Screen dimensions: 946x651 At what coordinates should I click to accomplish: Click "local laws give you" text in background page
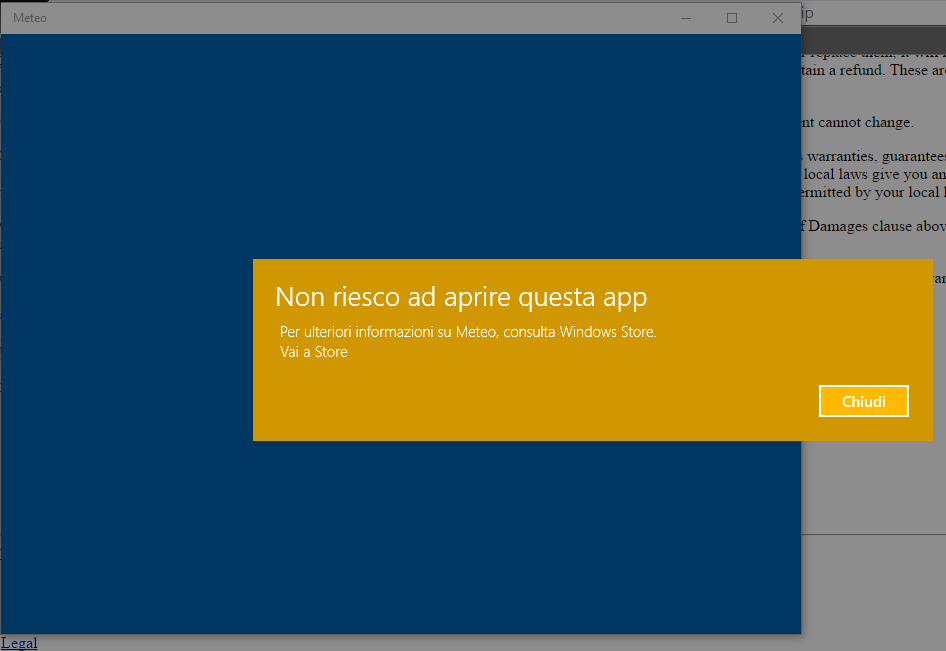[866, 174]
